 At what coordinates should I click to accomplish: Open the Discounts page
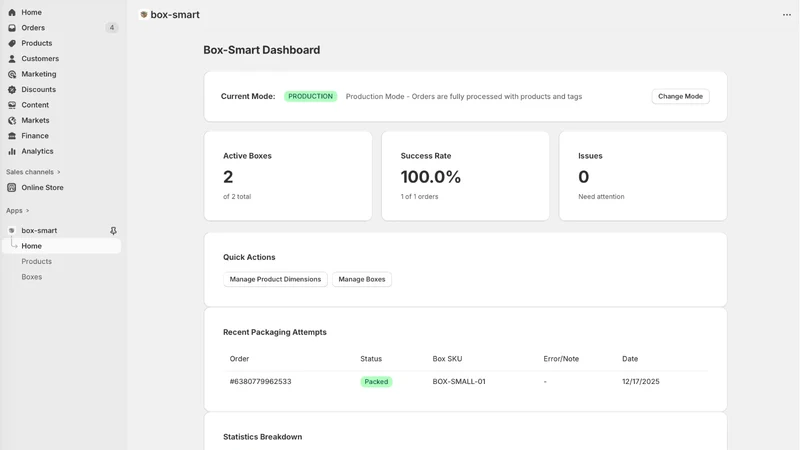tap(39, 89)
